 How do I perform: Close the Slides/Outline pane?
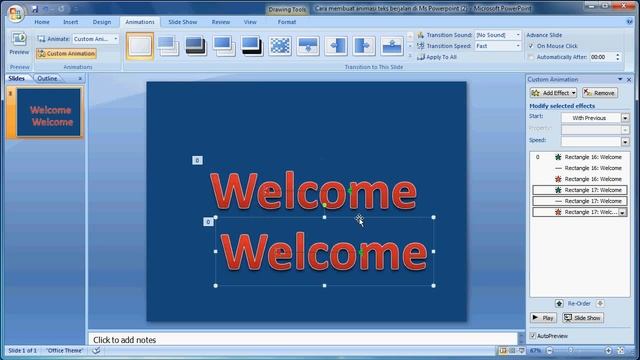click(x=80, y=78)
